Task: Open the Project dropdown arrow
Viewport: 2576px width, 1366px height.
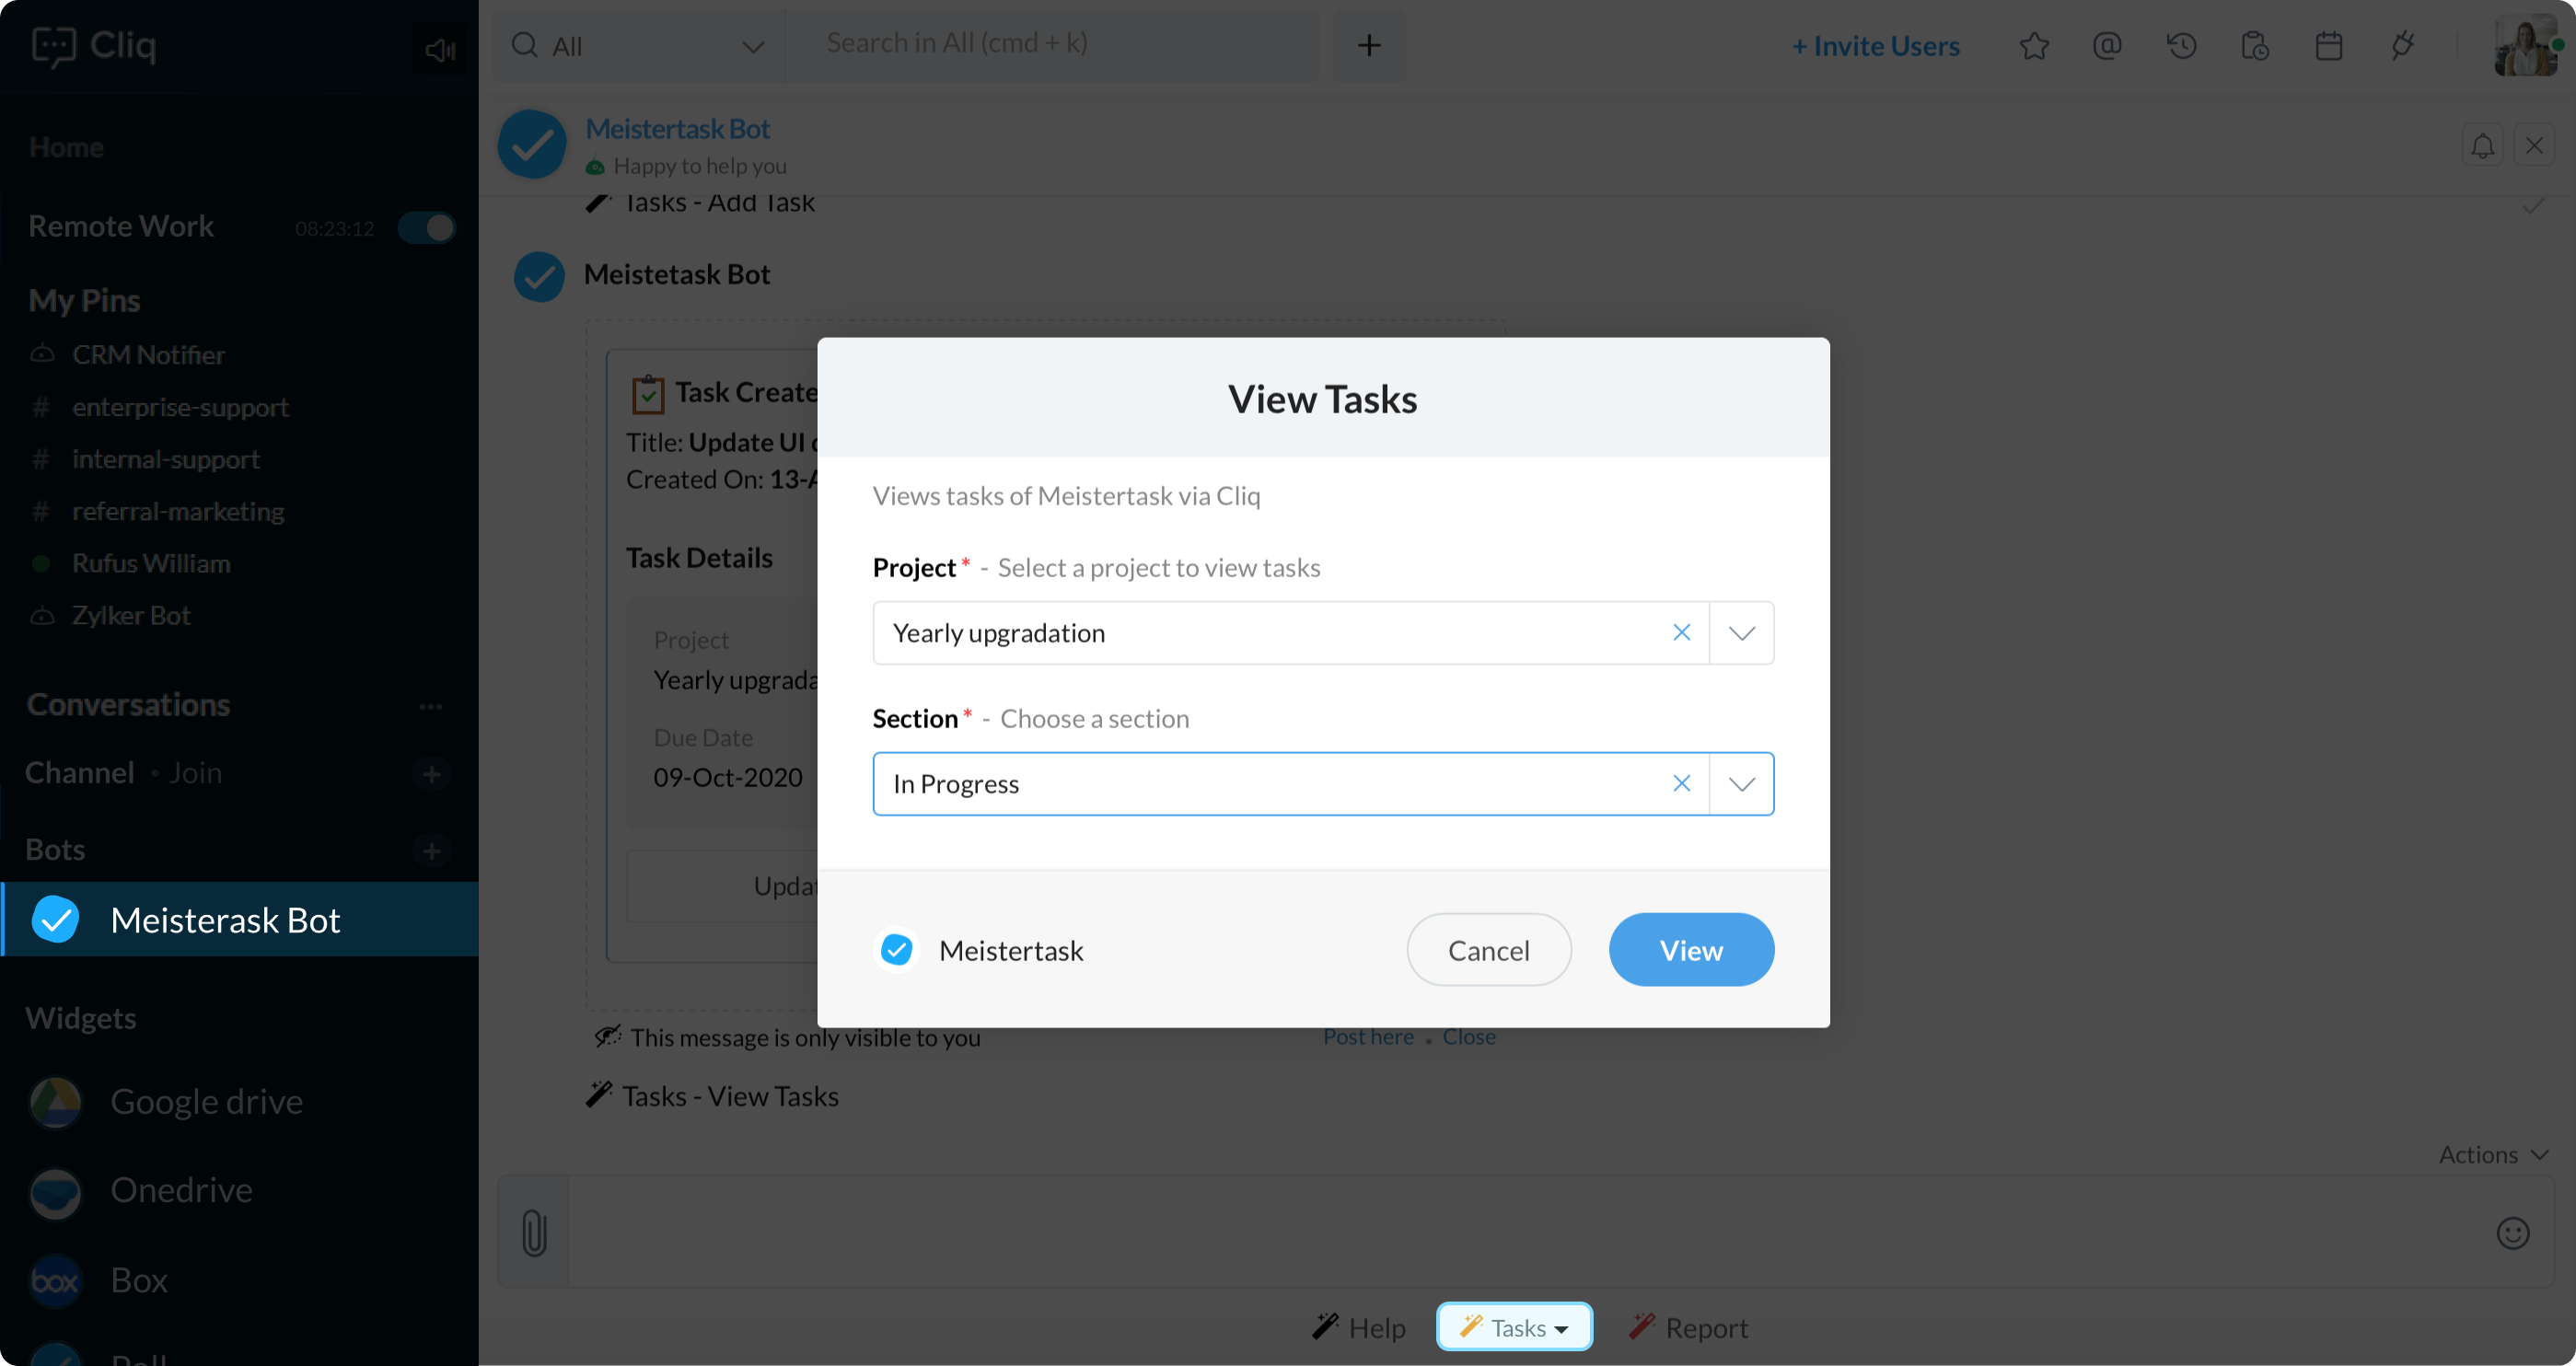Action: point(1741,632)
